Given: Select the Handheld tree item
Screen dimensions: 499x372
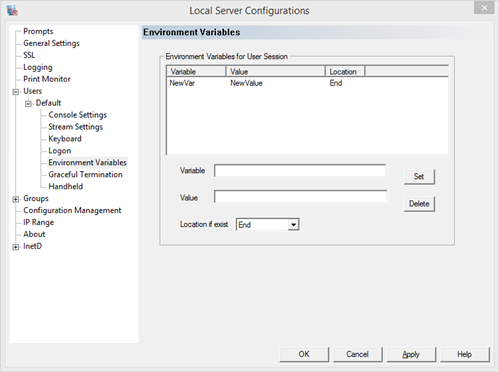Looking at the screenshot, I should pos(65,187).
